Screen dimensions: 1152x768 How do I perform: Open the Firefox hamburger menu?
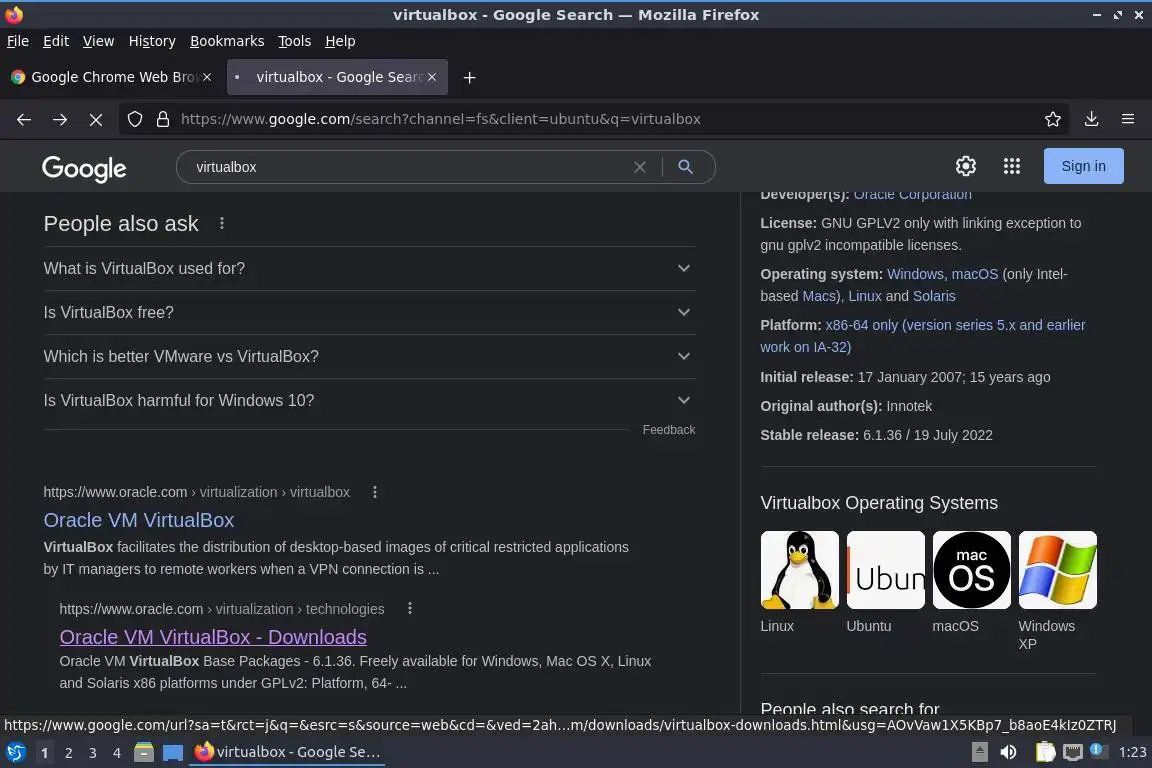1128,119
